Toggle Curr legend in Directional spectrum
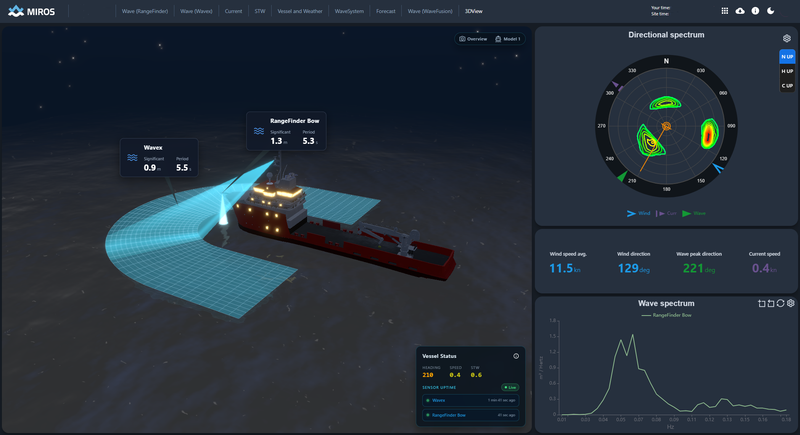The image size is (800, 435). point(666,213)
